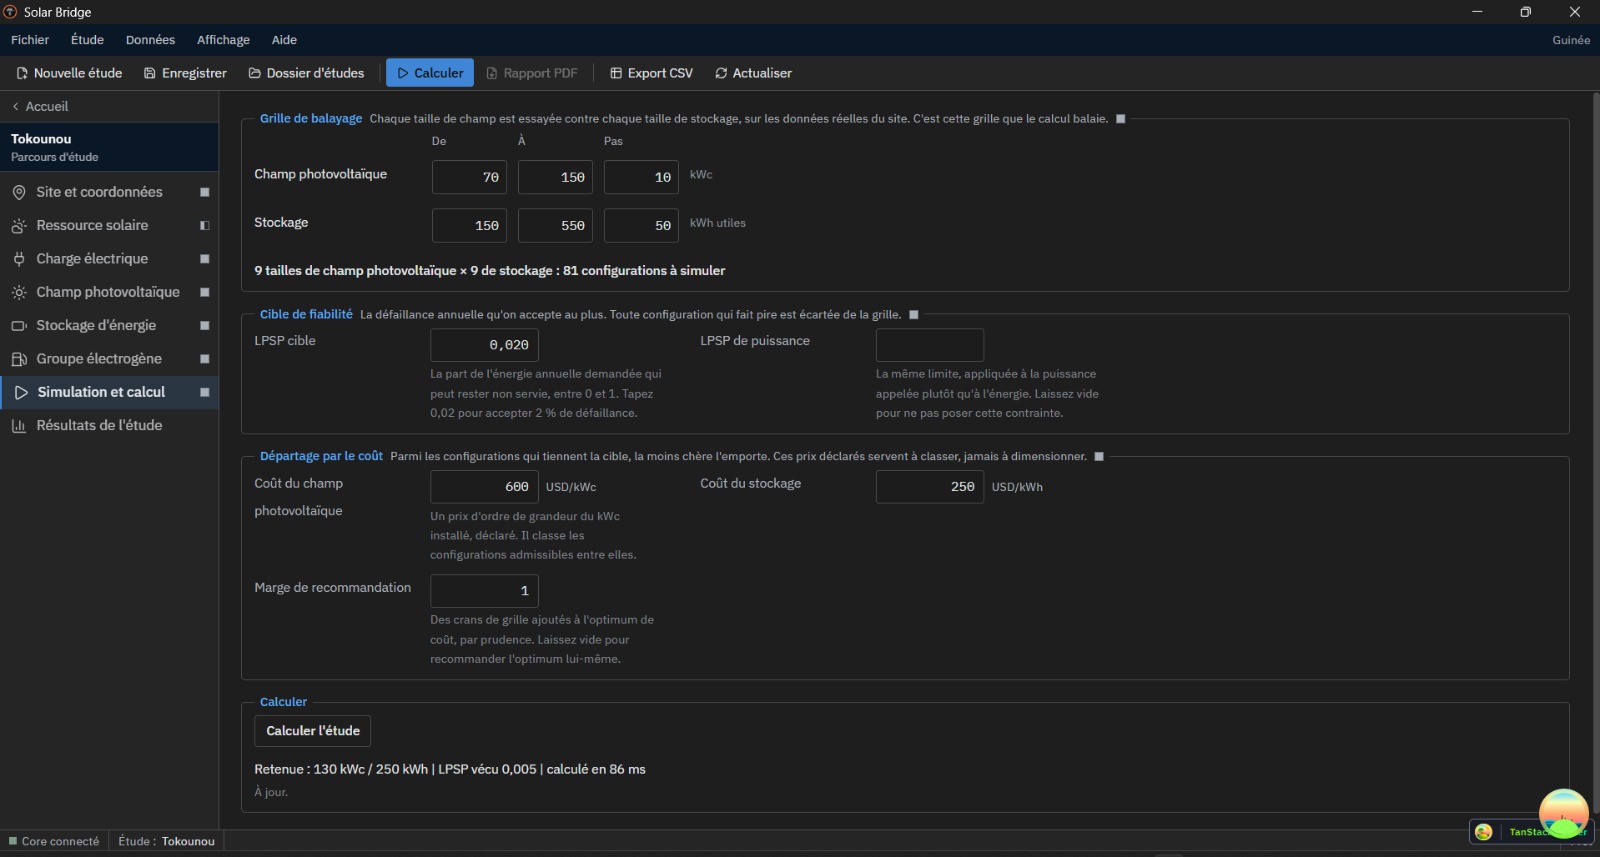Screen dimensions: 1600x857
Task: Click the sun icon for Champ photovoltaïque
Action: click(x=19, y=292)
